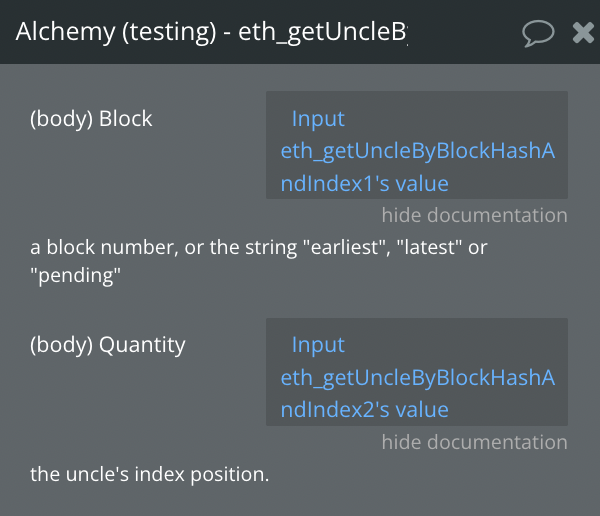
Task: Click eth_getUncleByBlockHashA text in Block field
Action: pyautogui.click(x=417, y=151)
